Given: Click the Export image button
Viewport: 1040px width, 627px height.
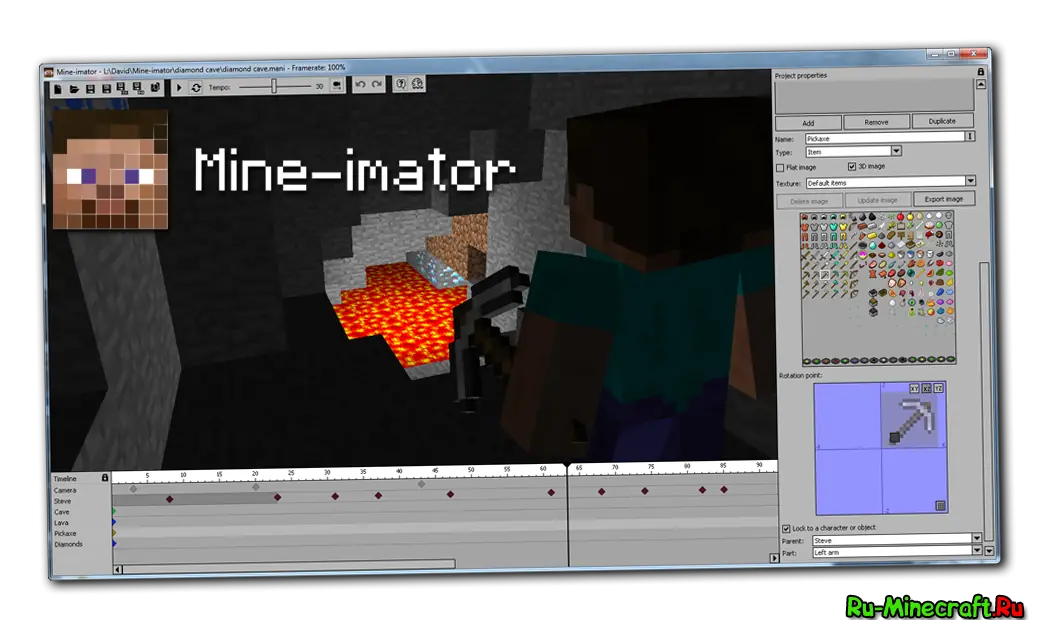Looking at the screenshot, I should (943, 199).
